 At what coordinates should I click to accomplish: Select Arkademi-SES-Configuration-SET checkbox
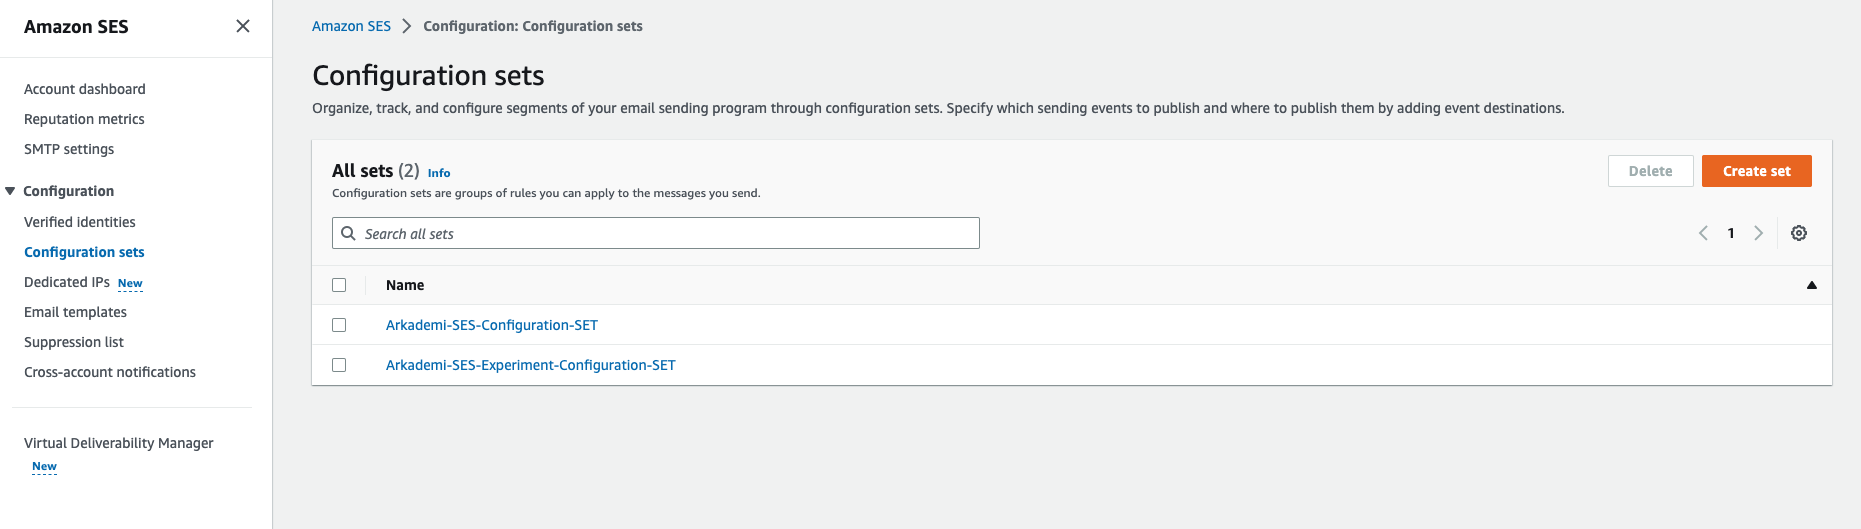click(339, 325)
